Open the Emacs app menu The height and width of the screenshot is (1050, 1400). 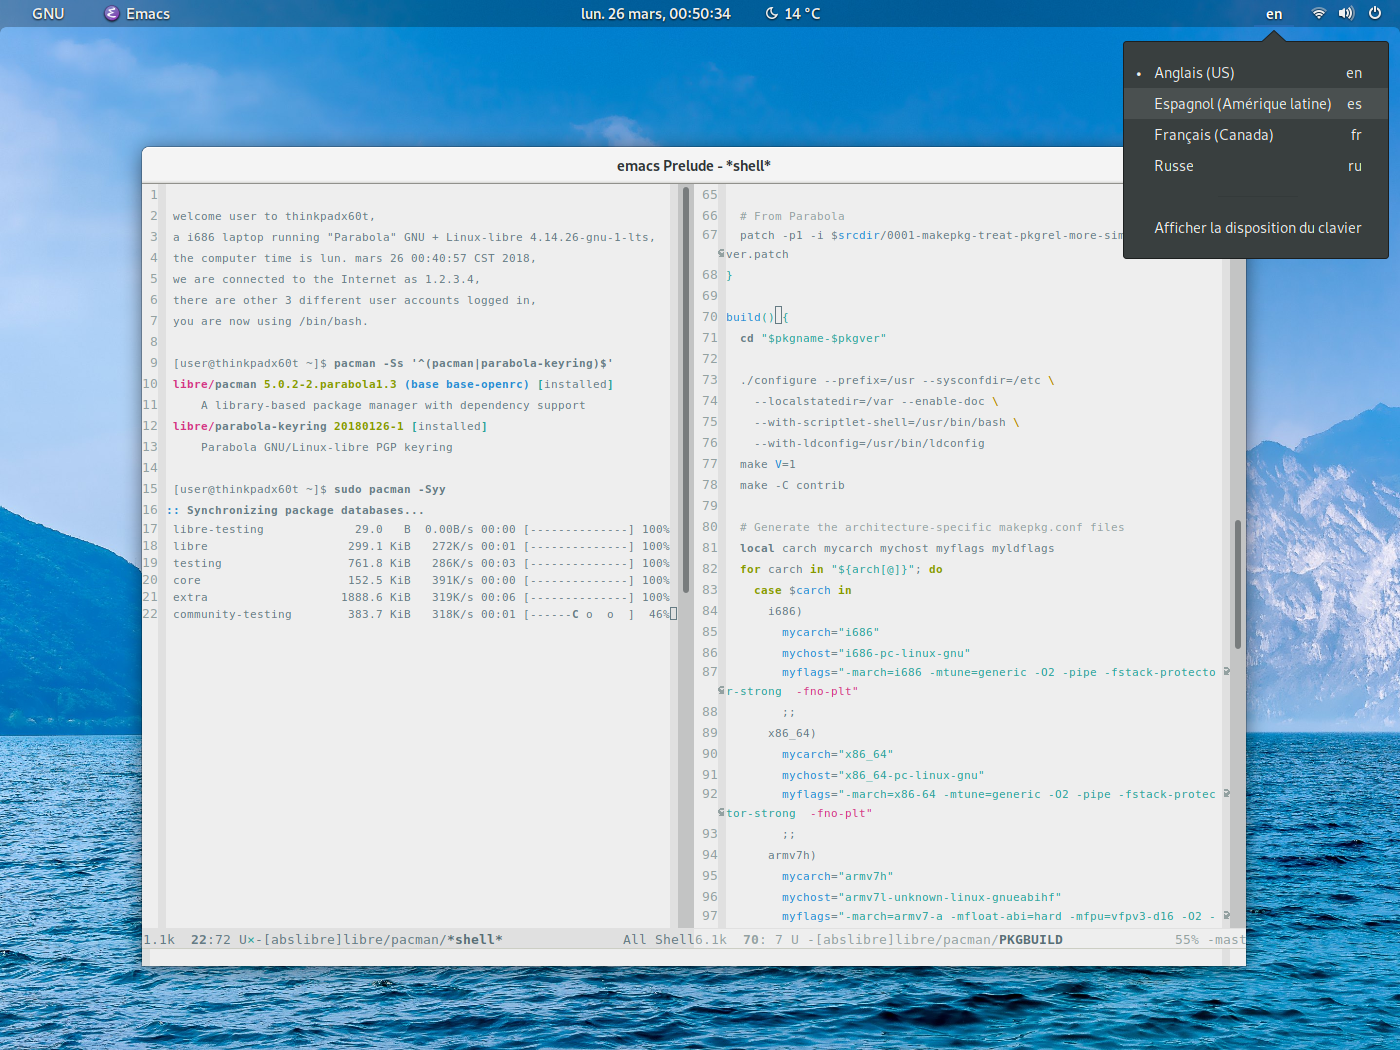tap(147, 14)
